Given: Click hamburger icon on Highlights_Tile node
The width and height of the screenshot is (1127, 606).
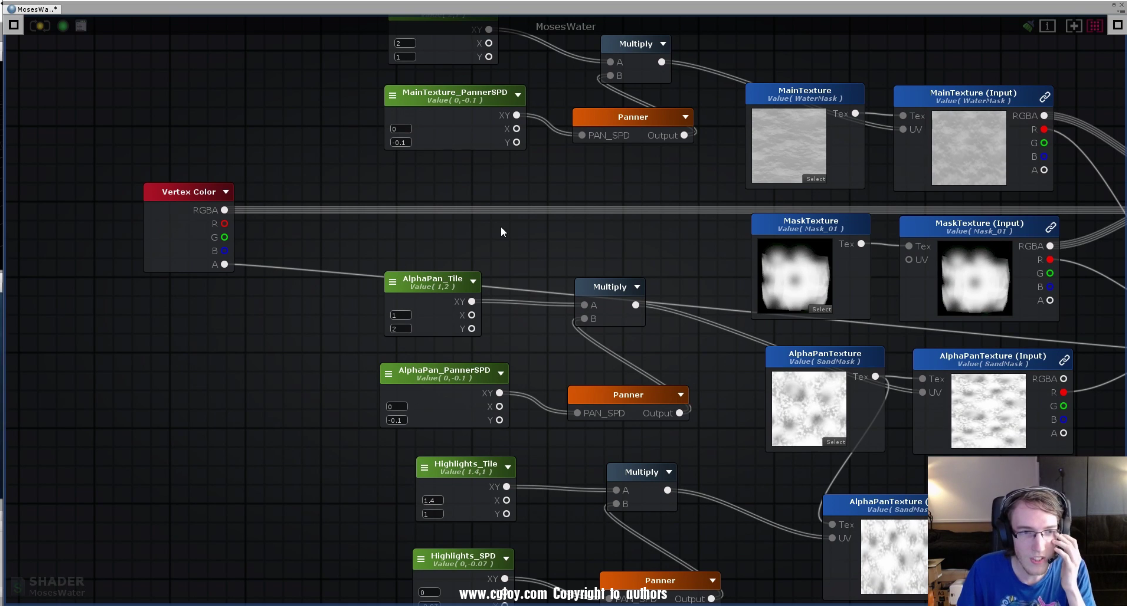Looking at the screenshot, I should pos(424,467).
